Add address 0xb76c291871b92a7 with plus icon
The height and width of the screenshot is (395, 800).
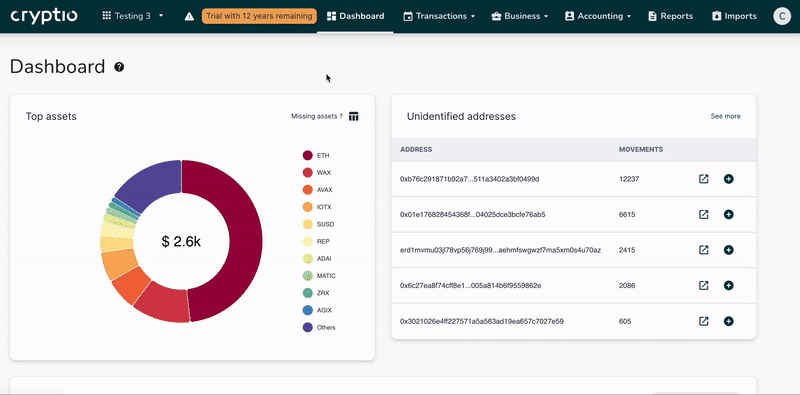pyautogui.click(x=729, y=179)
